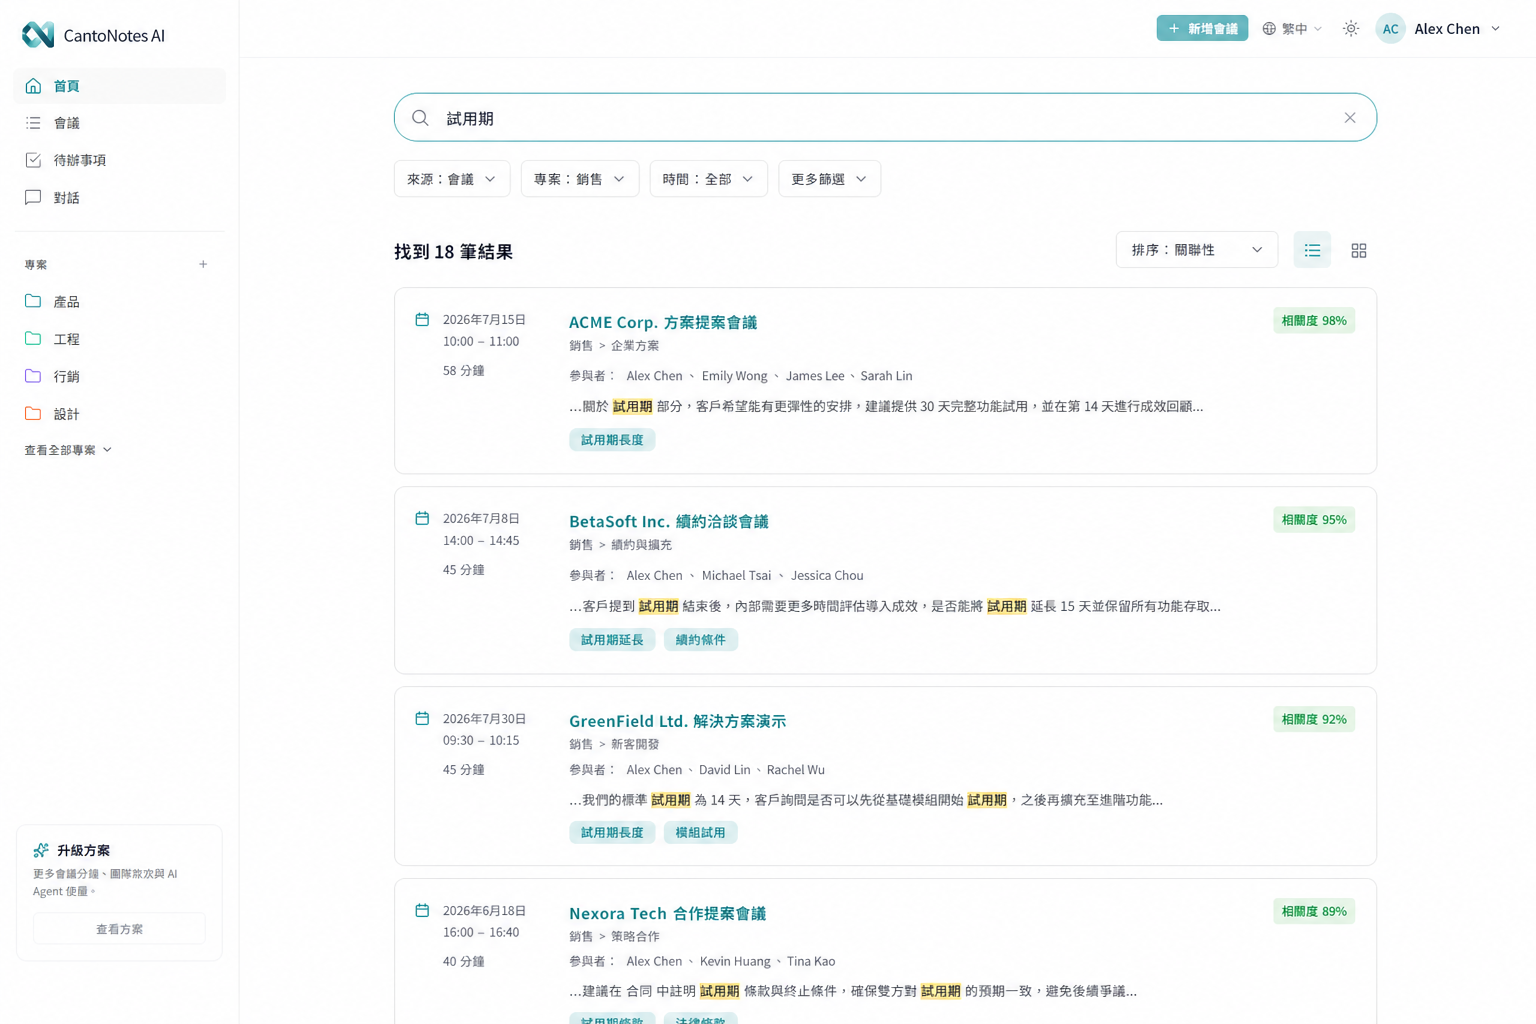Open 待辦事項 in the sidebar
This screenshot has height=1024, width=1536.
[x=119, y=160]
